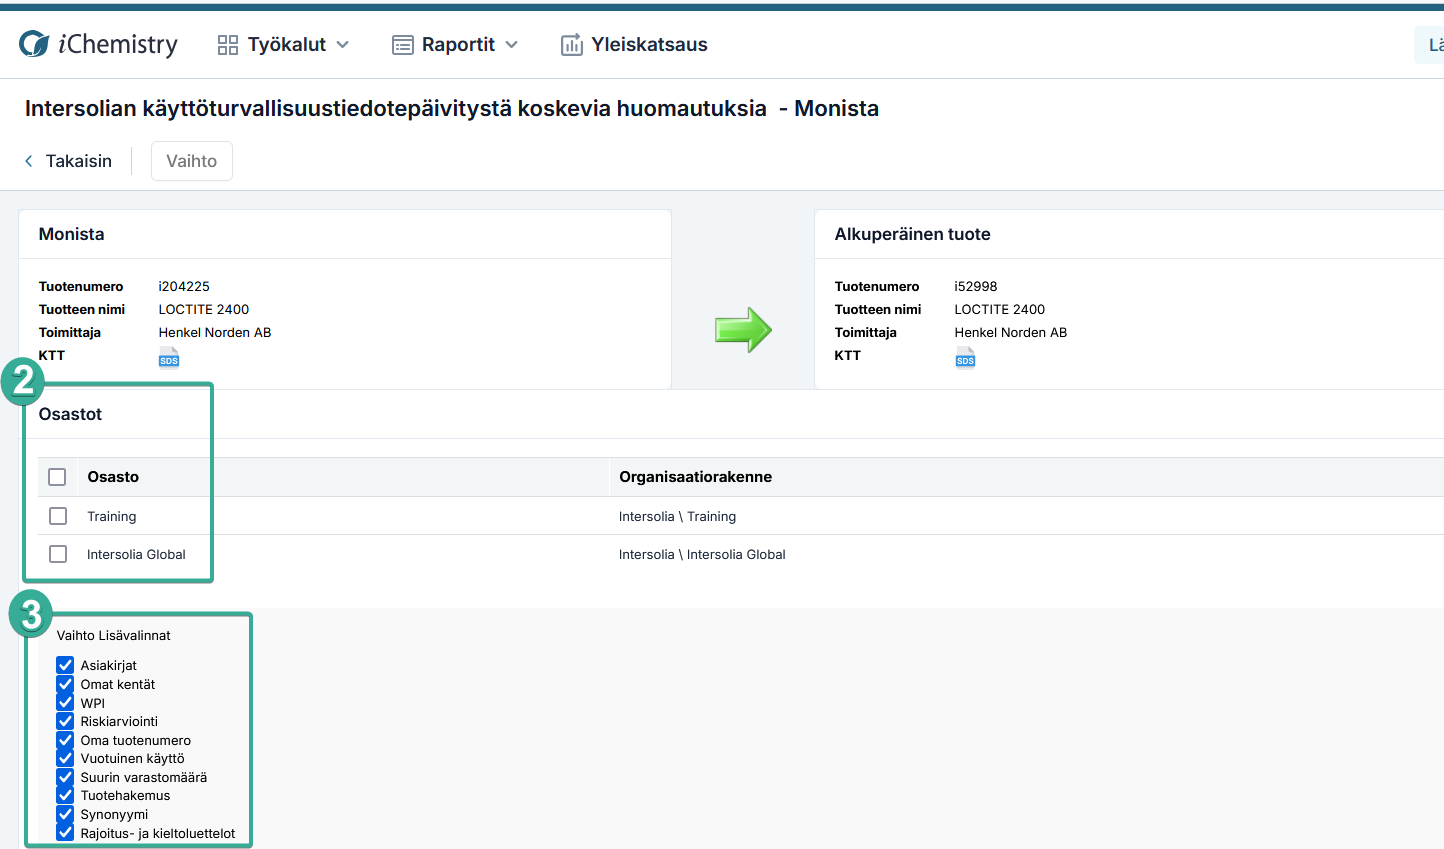Uncheck the Vuotuinen käyttö option
This screenshot has width=1444, height=849.
(x=65, y=758)
